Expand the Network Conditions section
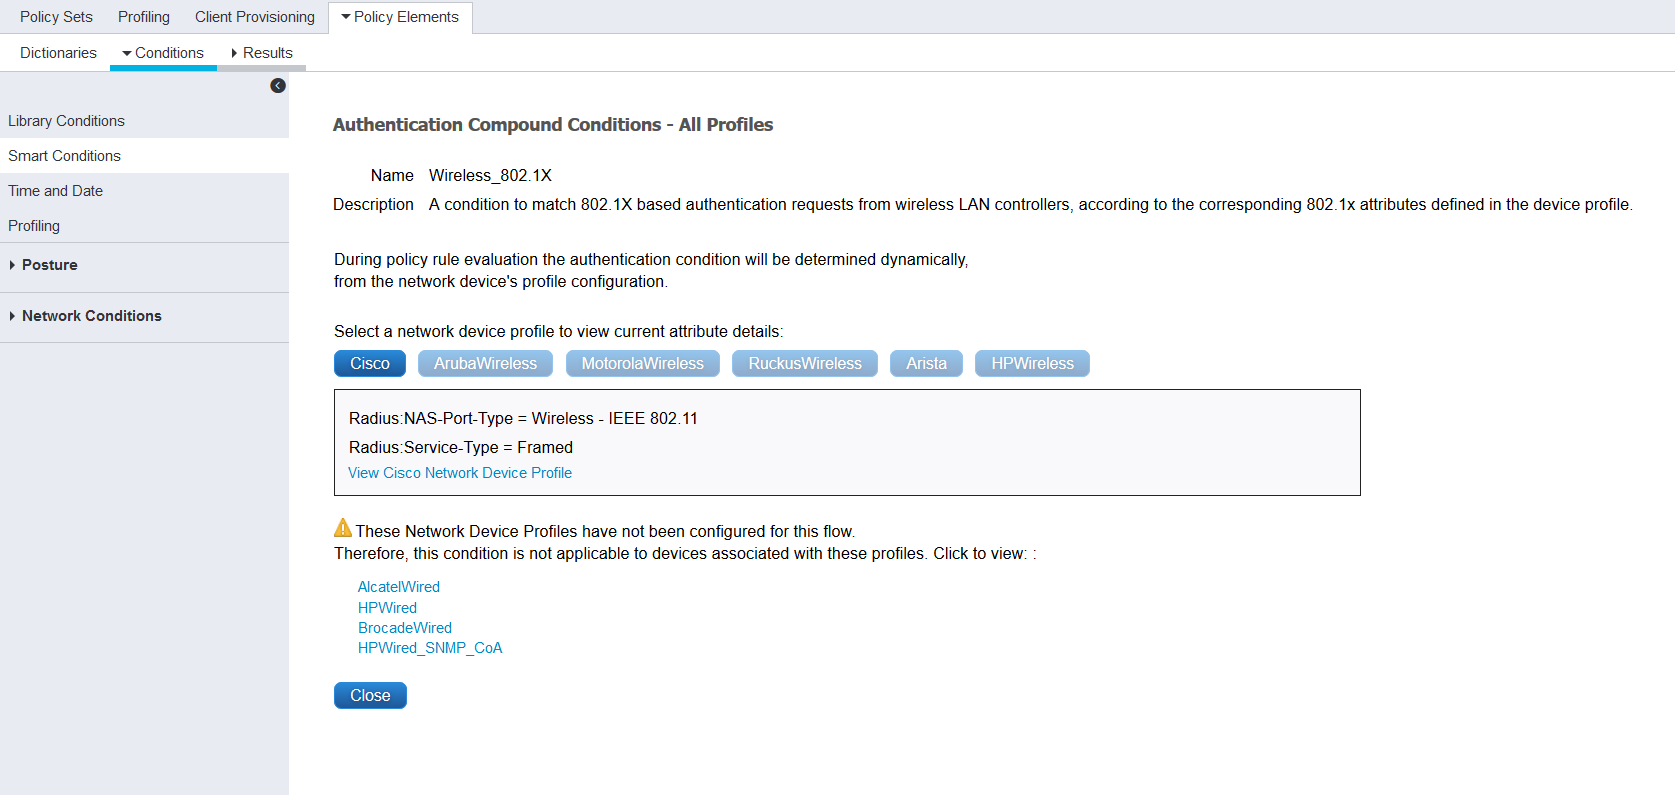The height and width of the screenshot is (795, 1675). coord(91,316)
